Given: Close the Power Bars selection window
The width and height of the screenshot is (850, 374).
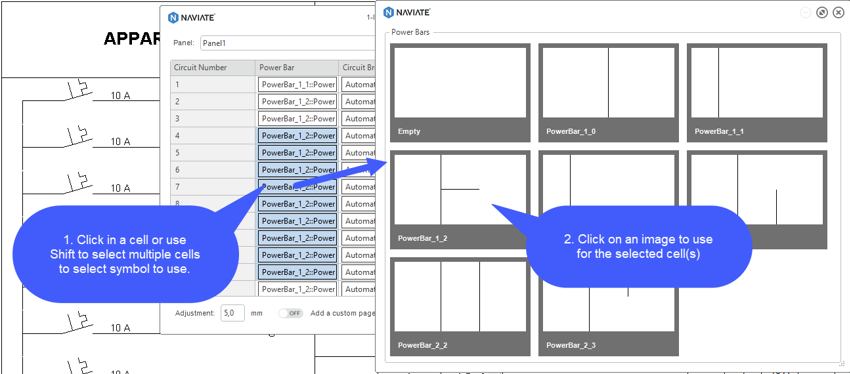Looking at the screenshot, I should (x=838, y=12).
